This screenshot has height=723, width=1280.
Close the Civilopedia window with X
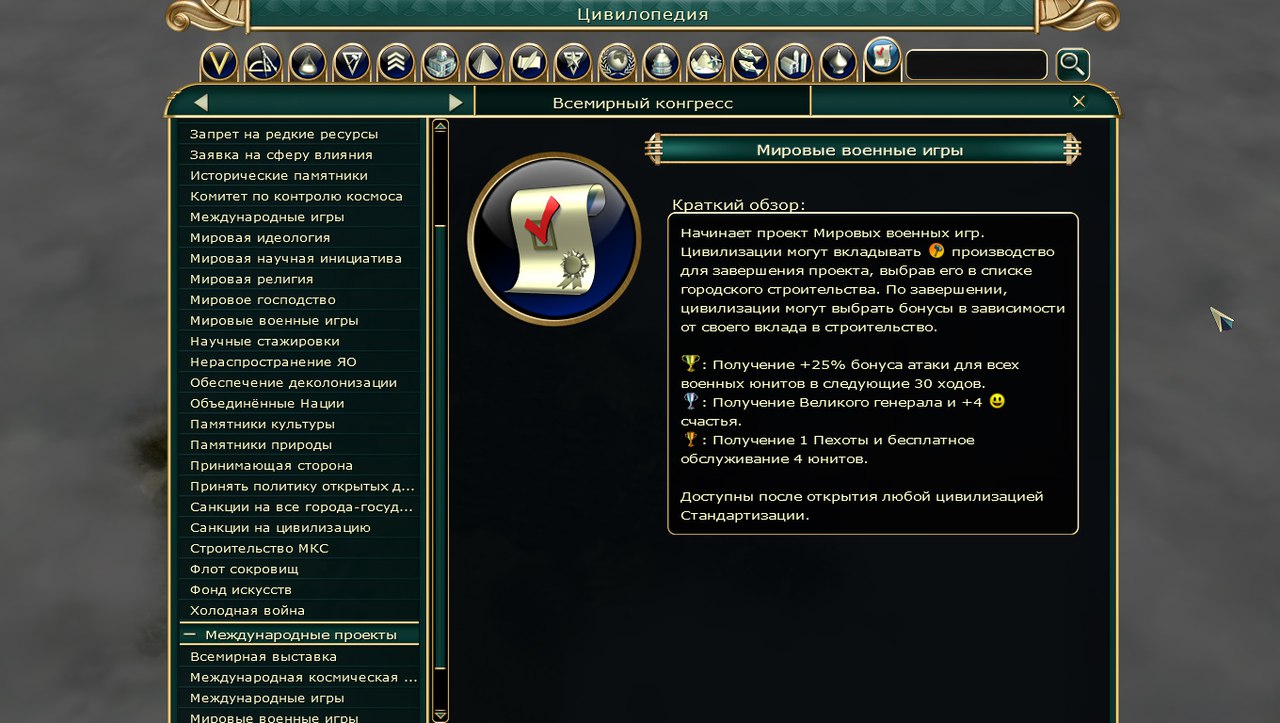click(1079, 102)
